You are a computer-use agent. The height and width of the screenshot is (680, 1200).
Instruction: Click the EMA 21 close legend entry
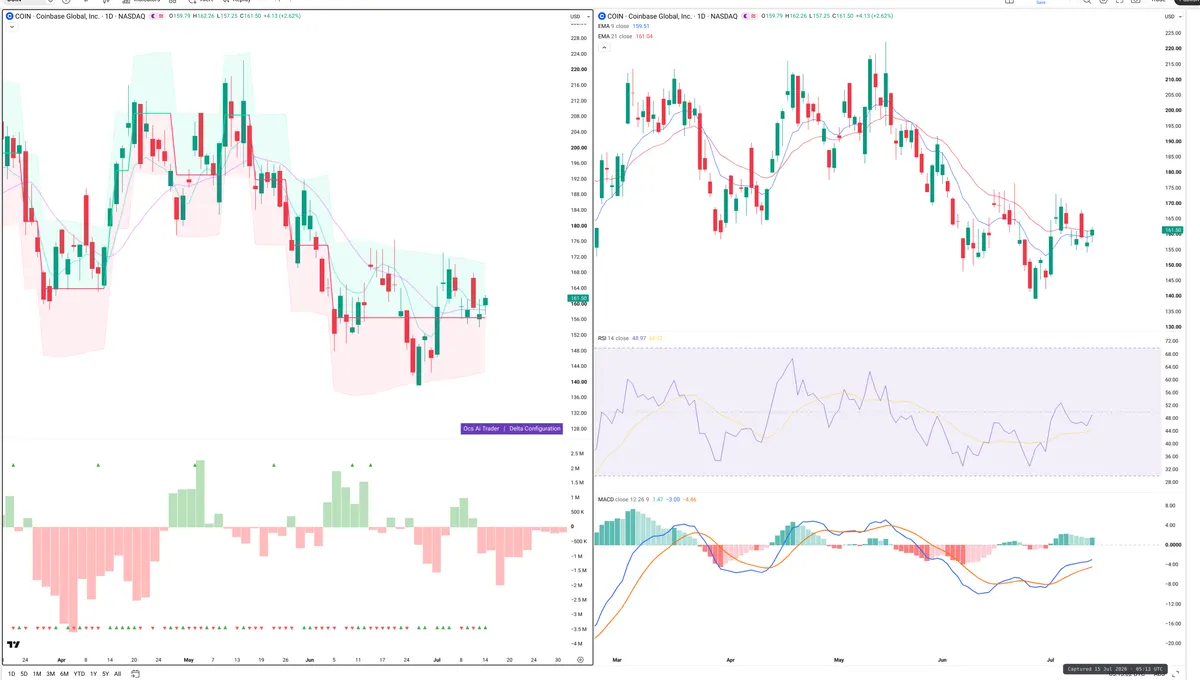point(616,36)
